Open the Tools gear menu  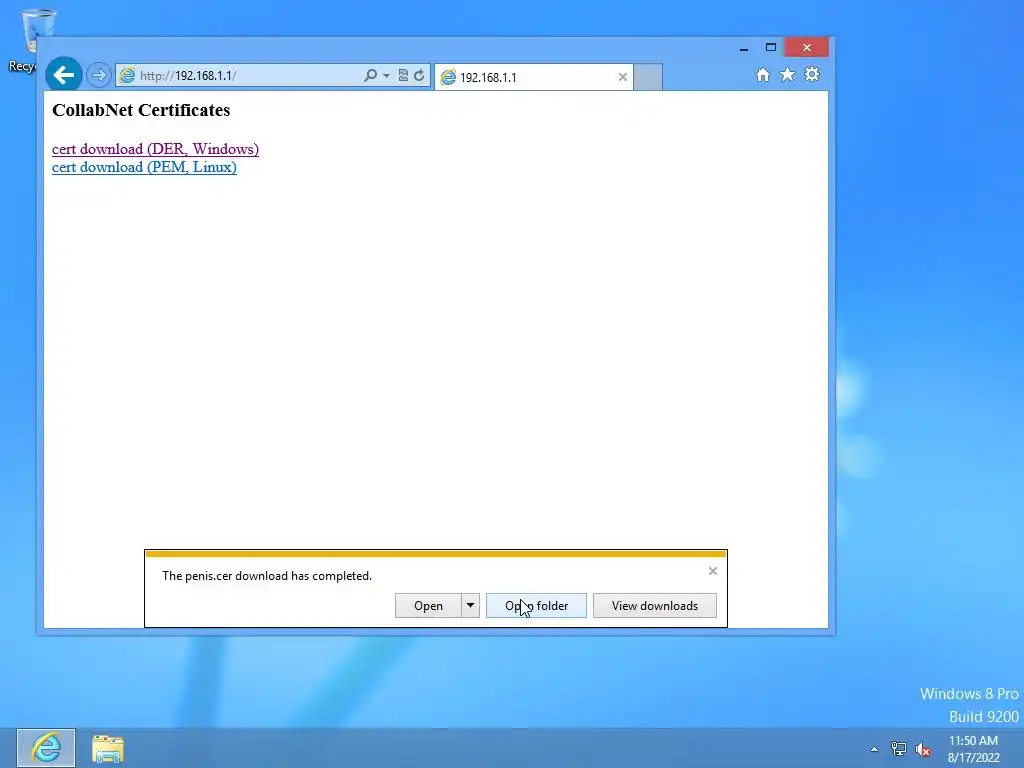pyautogui.click(x=812, y=74)
